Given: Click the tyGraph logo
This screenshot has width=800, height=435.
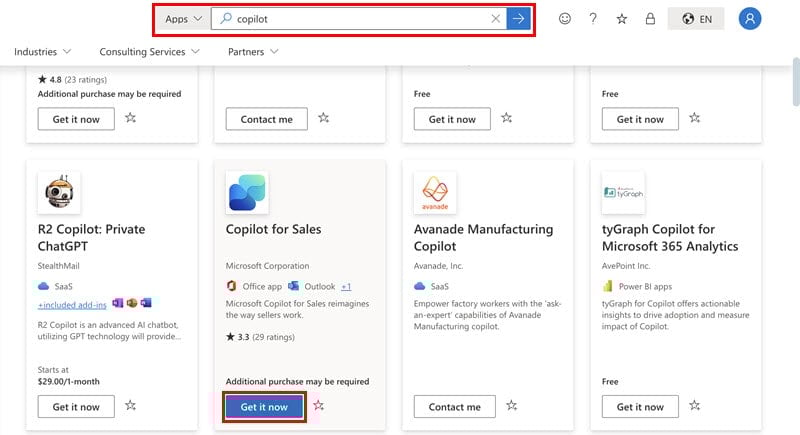Looking at the screenshot, I should click(x=623, y=192).
